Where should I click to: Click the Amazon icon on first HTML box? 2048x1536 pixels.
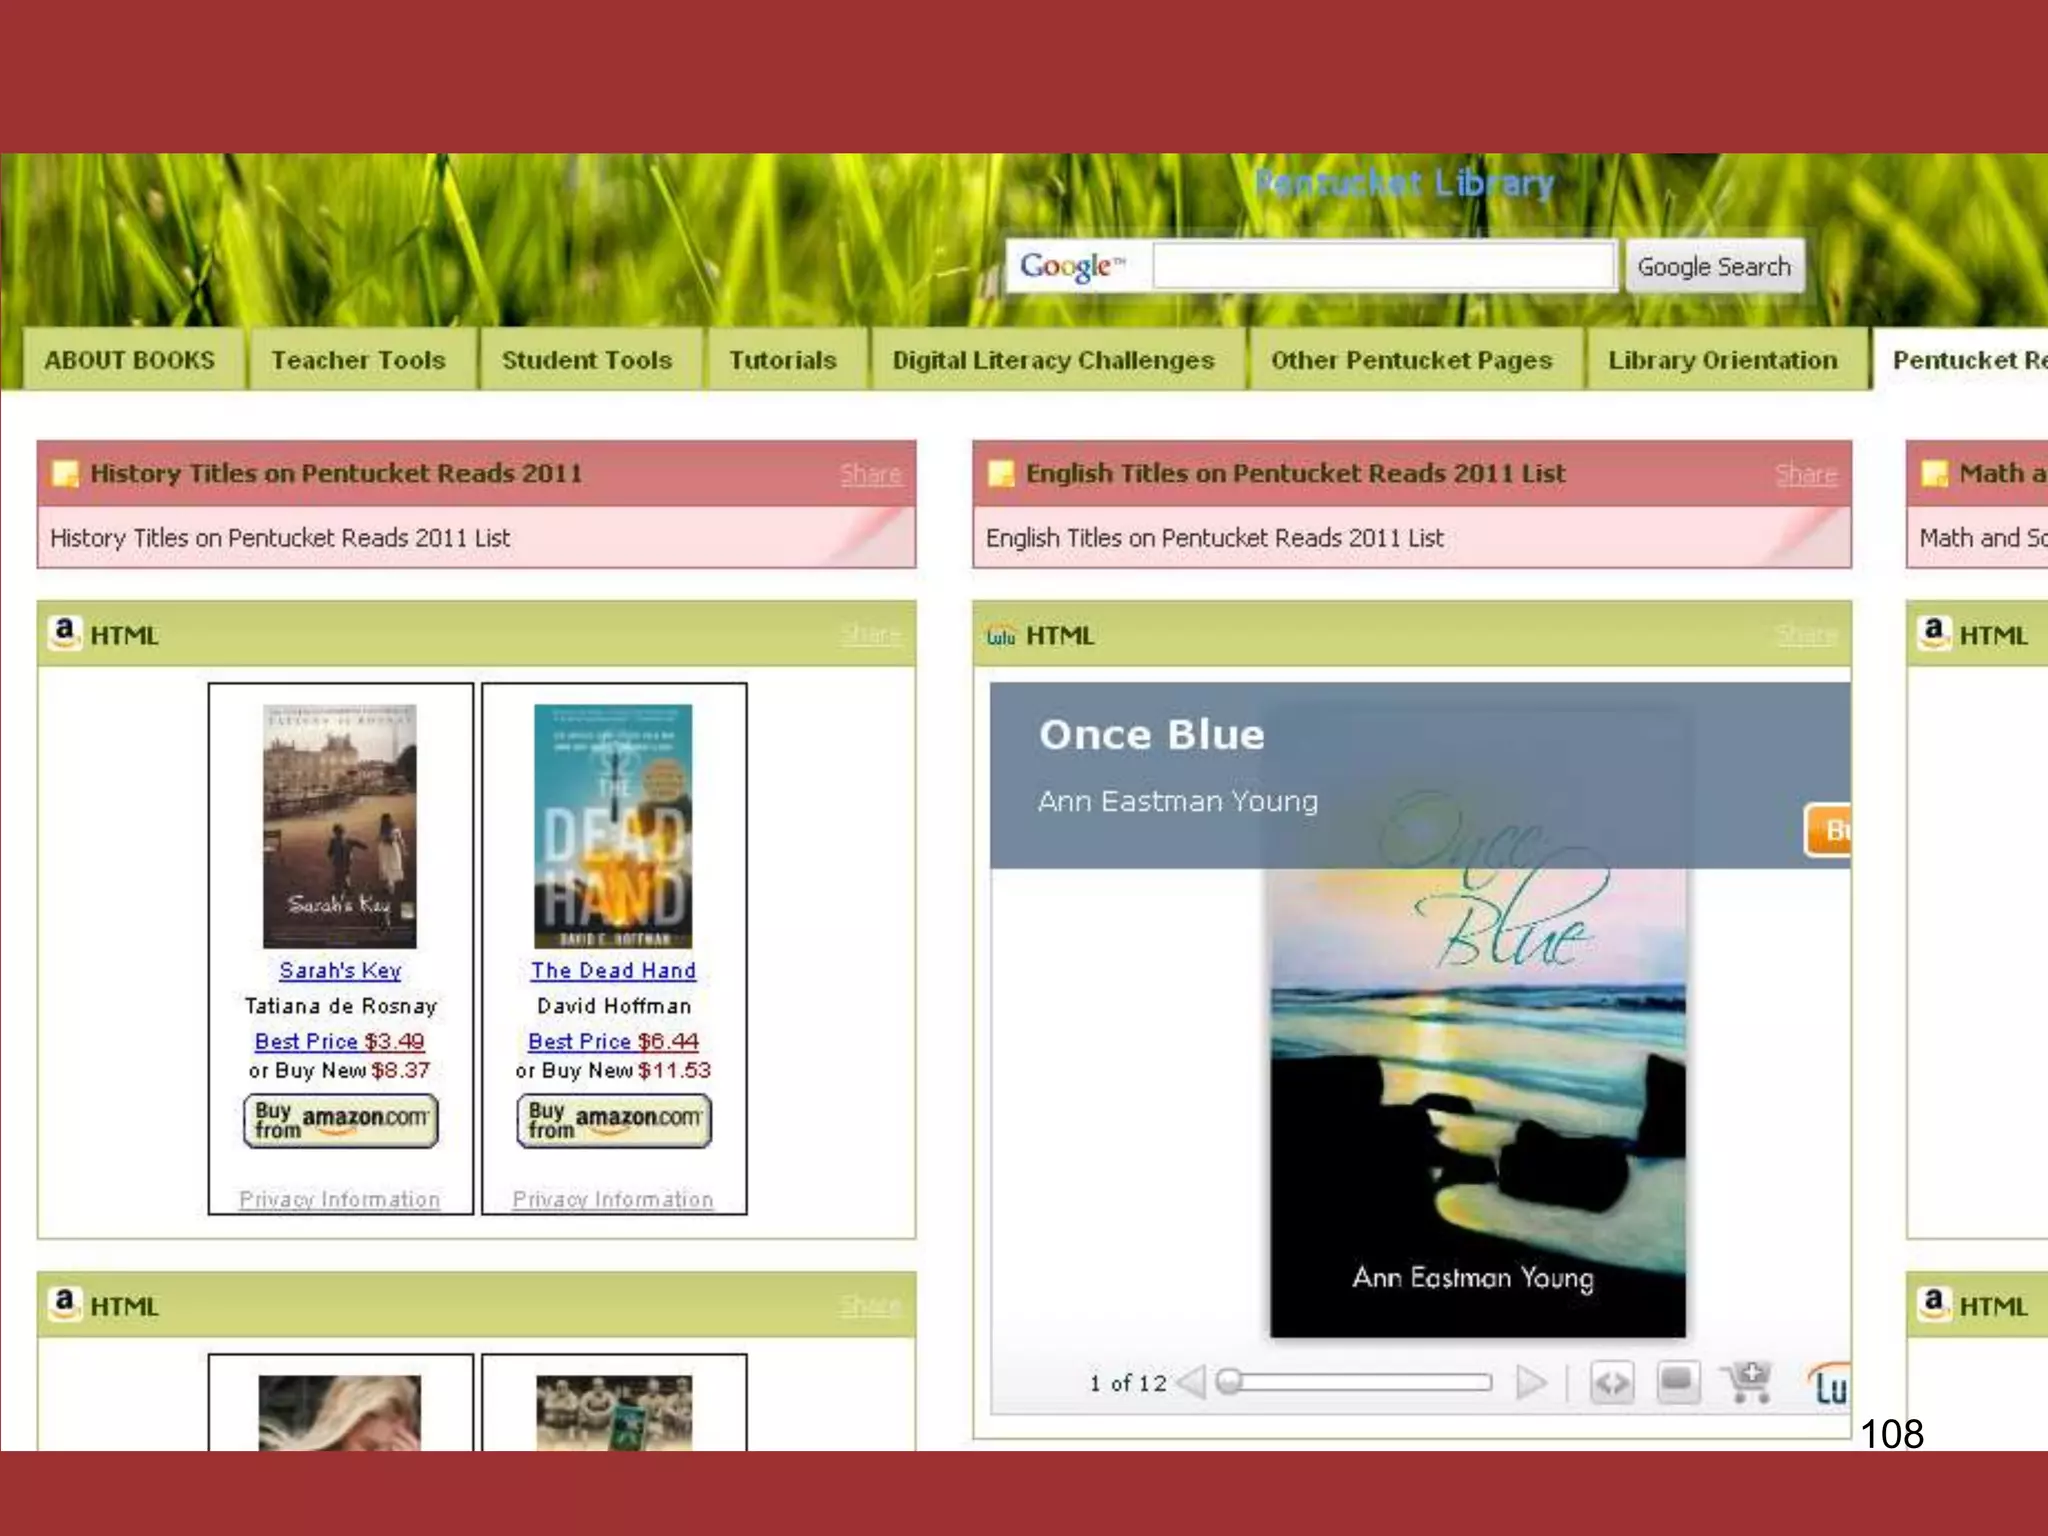coord(64,633)
